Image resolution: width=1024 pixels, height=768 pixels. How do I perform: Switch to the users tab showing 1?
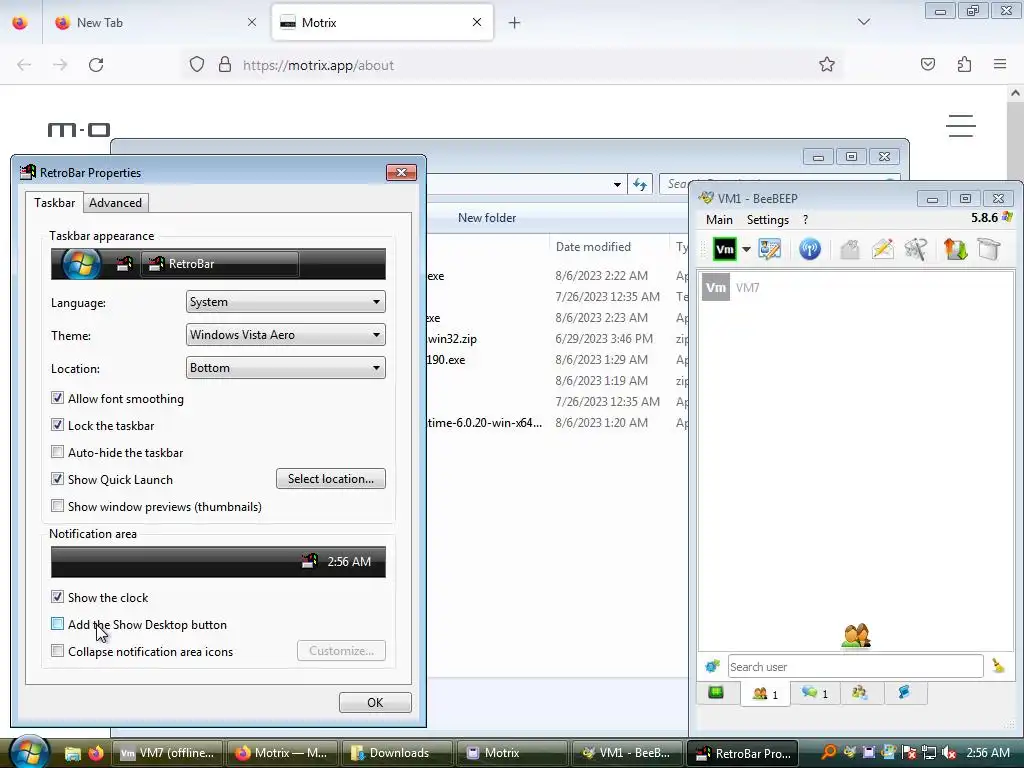pos(765,694)
